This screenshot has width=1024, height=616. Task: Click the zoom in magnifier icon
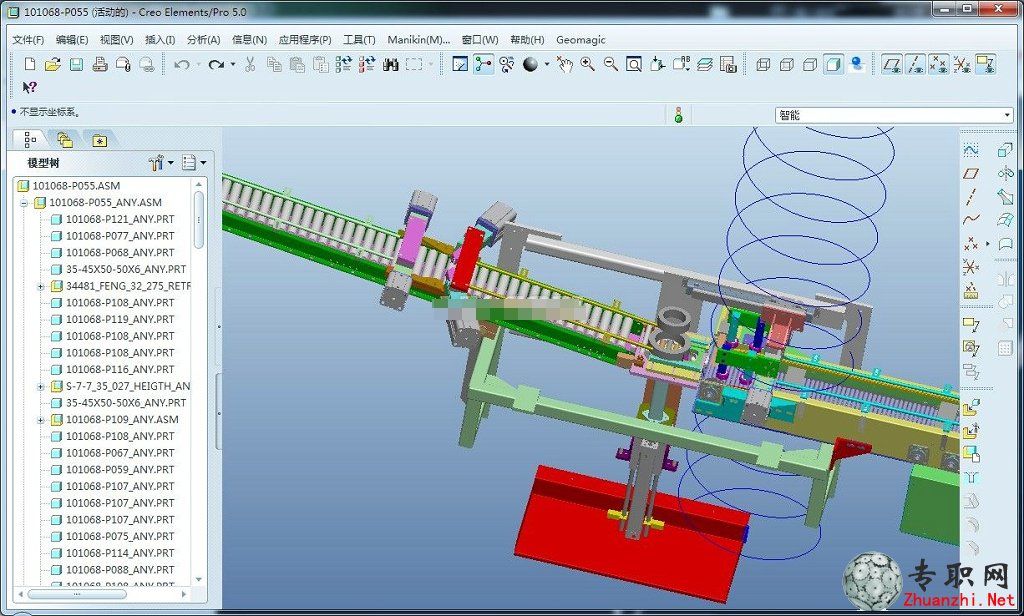pyautogui.click(x=587, y=64)
